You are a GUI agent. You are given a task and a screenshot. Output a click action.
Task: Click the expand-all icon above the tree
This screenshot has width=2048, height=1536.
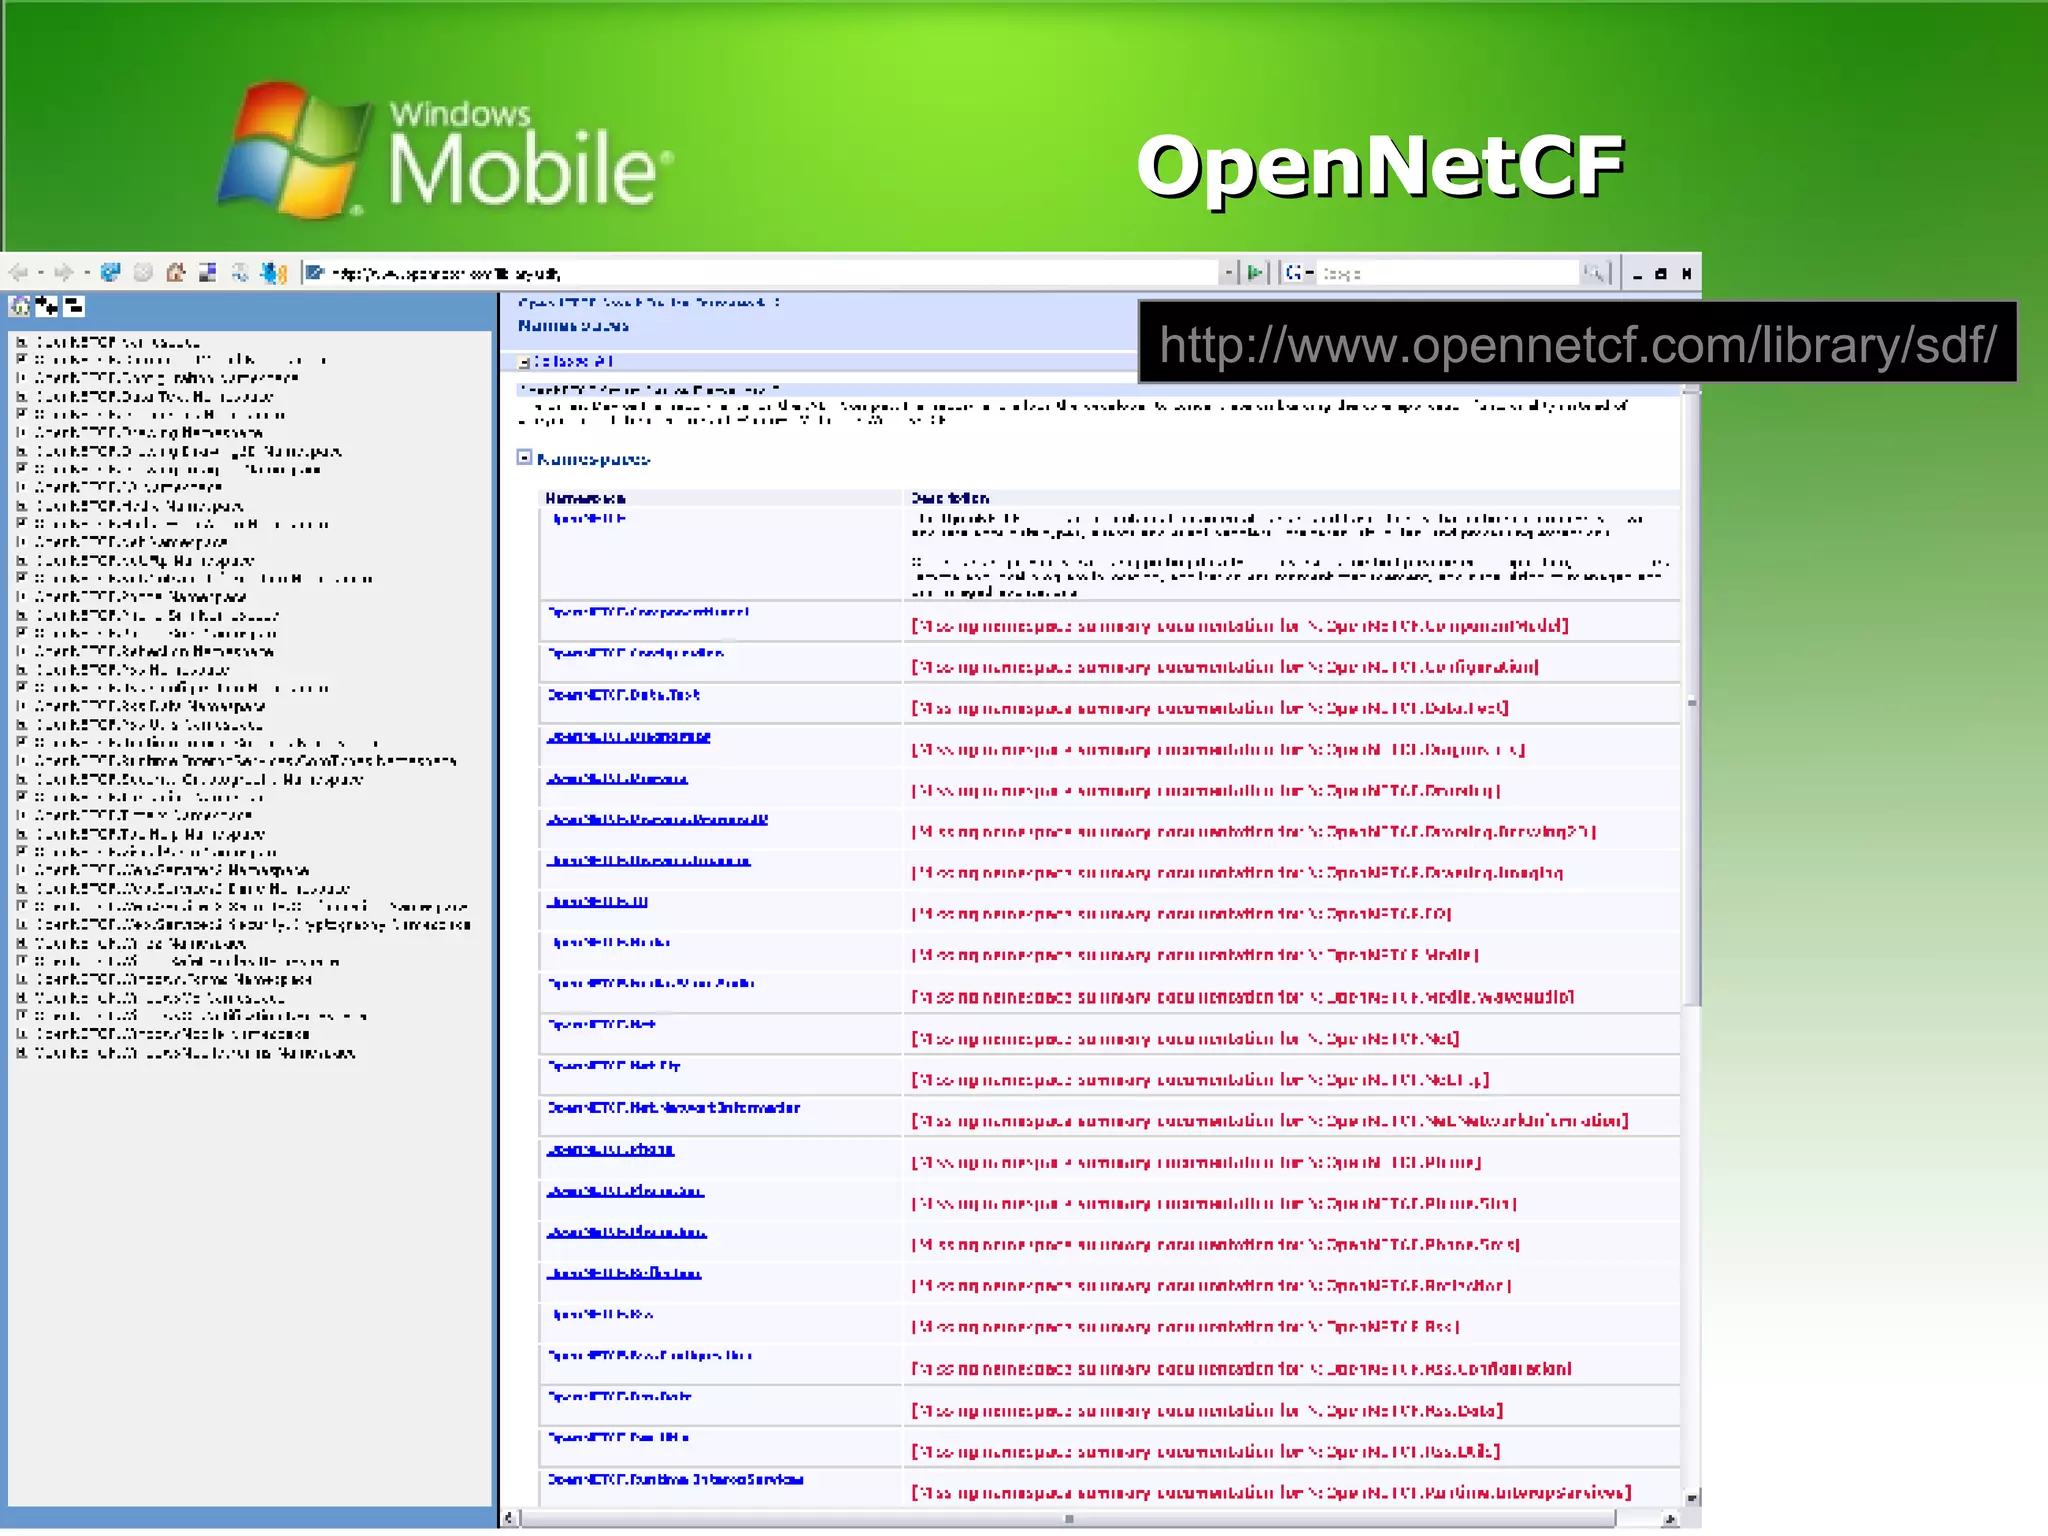tap(47, 306)
